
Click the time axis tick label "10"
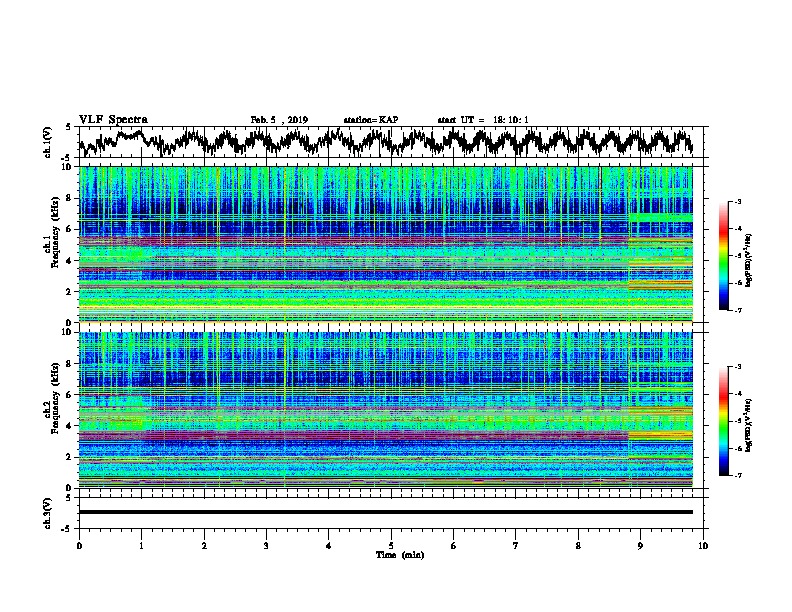[703, 546]
